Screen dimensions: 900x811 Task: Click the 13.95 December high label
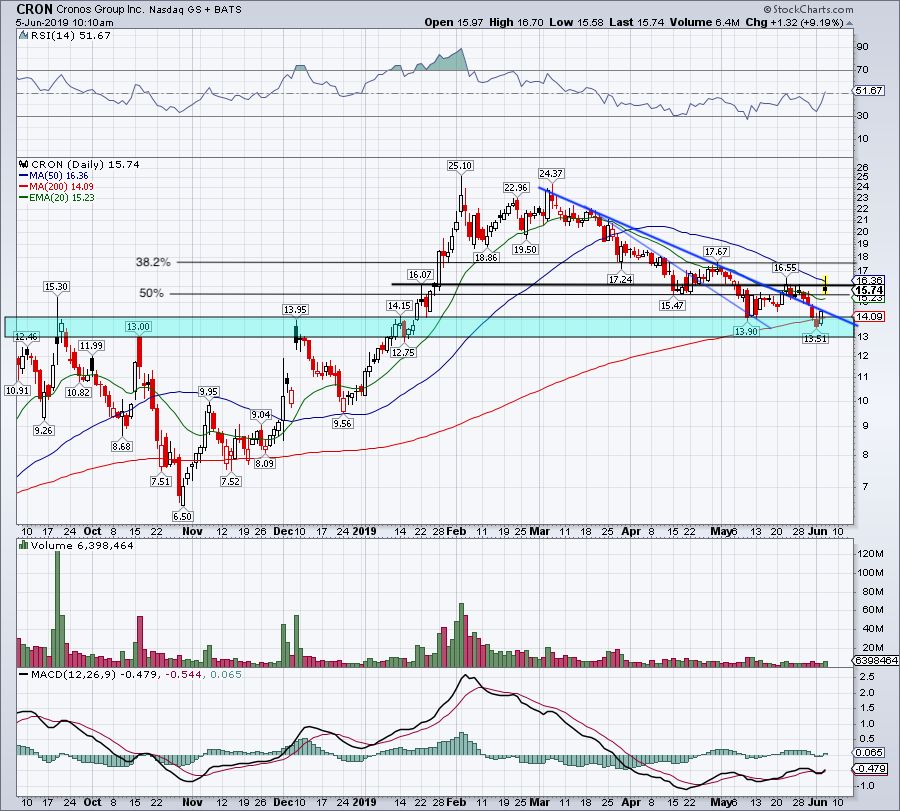[295, 309]
